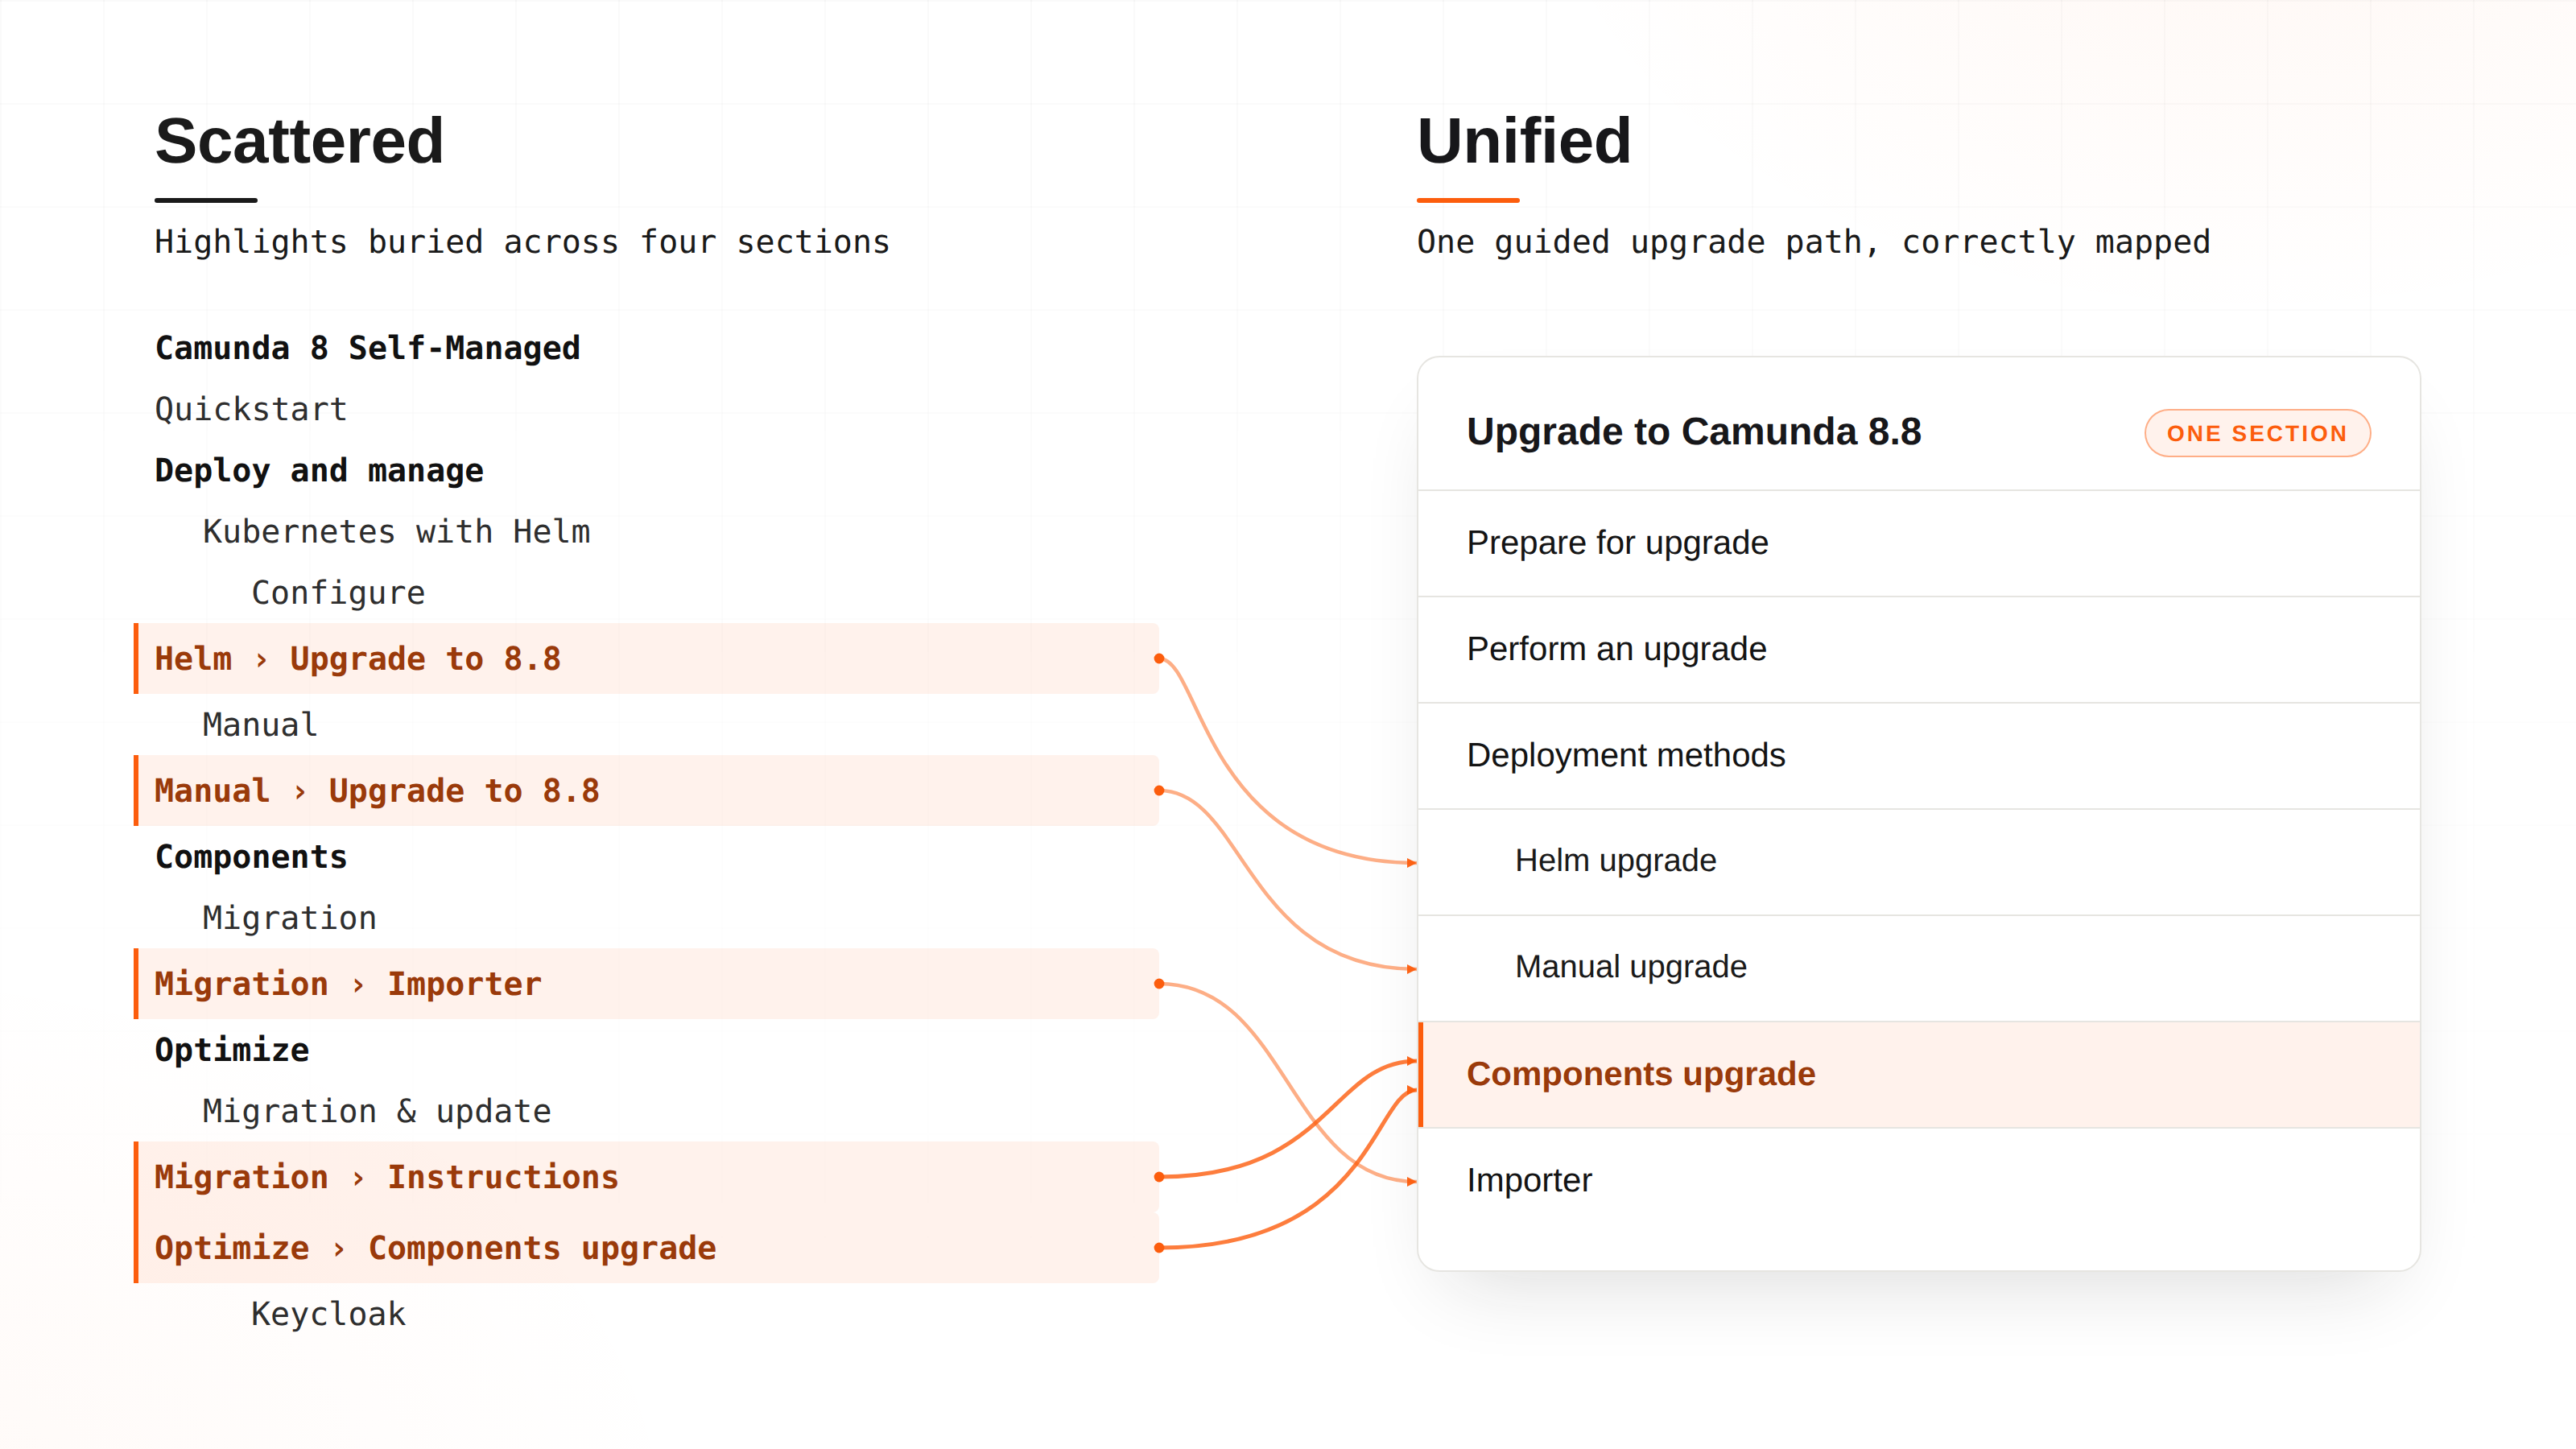Click Helm › Upgrade to 8.8 row
Image resolution: width=2576 pixels, height=1449 pixels.
pyautogui.click(x=646, y=659)
